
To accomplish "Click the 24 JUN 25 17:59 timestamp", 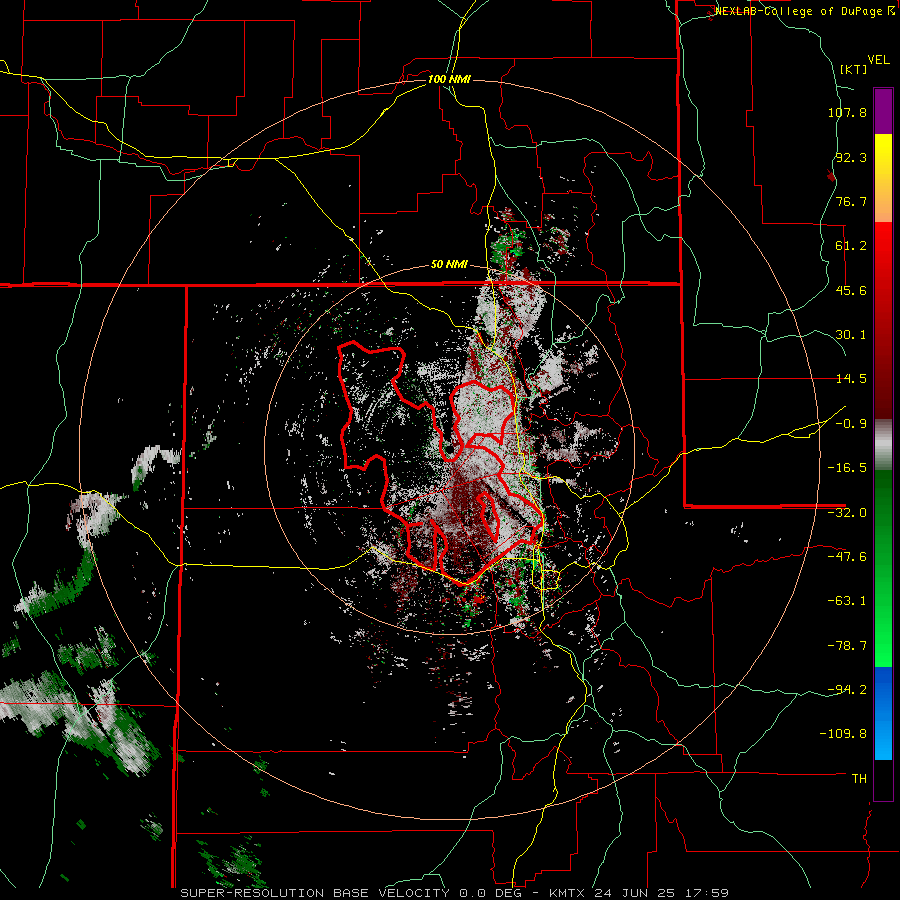I will click(x=661, y=893).
